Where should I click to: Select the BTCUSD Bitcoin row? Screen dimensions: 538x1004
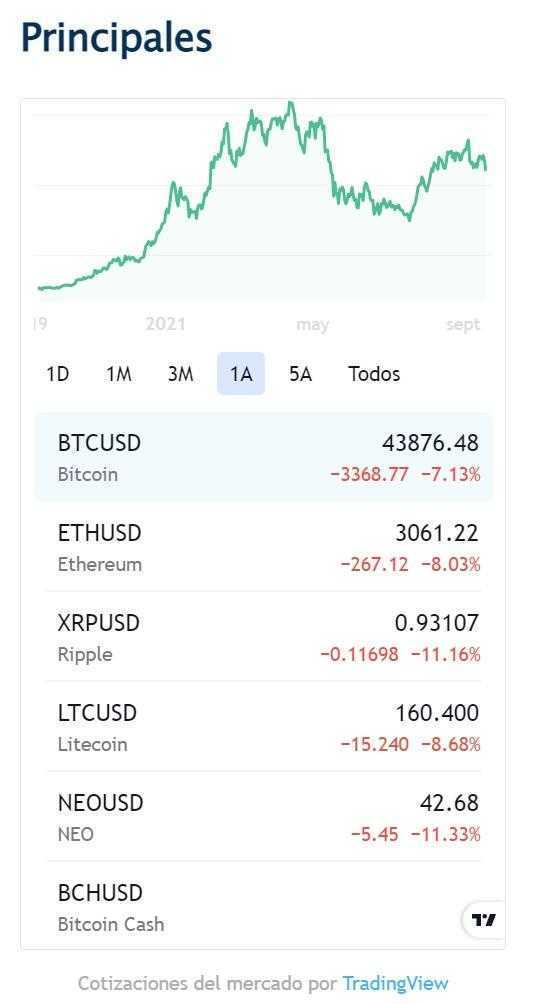point(263,457)
